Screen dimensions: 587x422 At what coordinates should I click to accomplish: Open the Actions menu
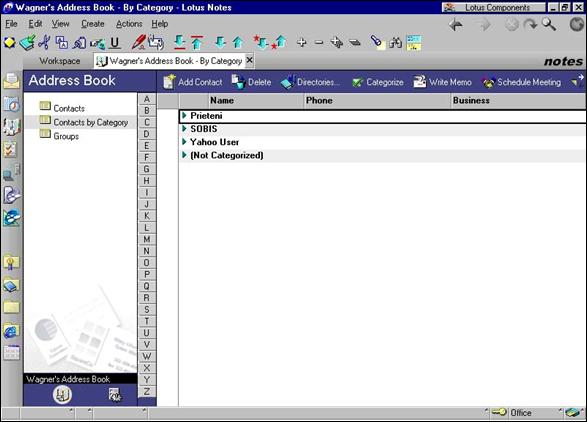pos(129,24)
